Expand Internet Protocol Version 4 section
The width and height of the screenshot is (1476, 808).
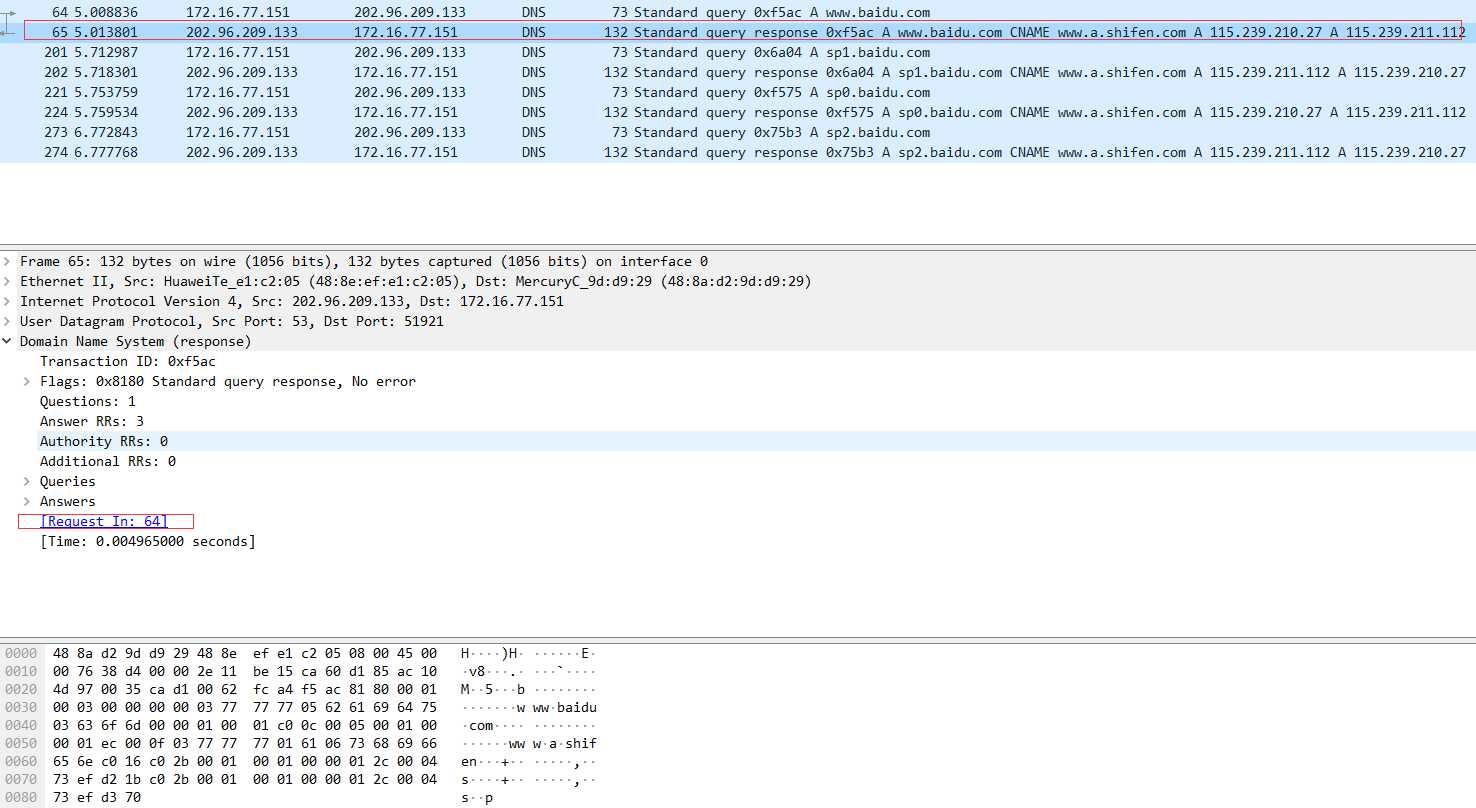(8, 301)
